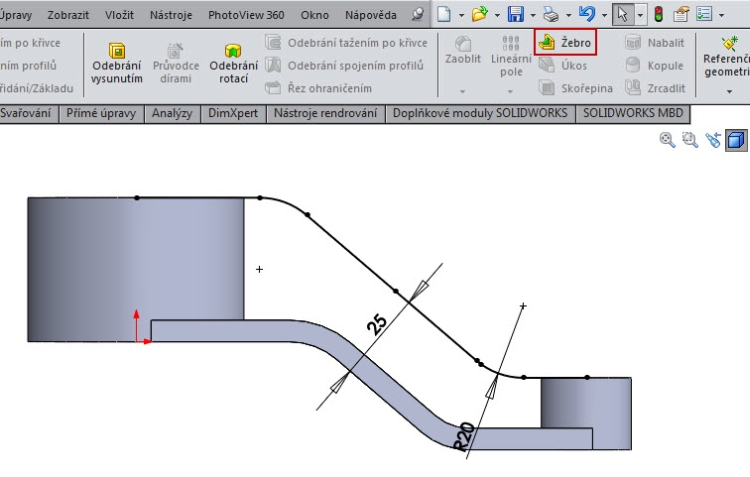The height and width of the screenshot is (477, 750).
Task: Select Odebrání spojením profilů
Action: click(344, 65)
